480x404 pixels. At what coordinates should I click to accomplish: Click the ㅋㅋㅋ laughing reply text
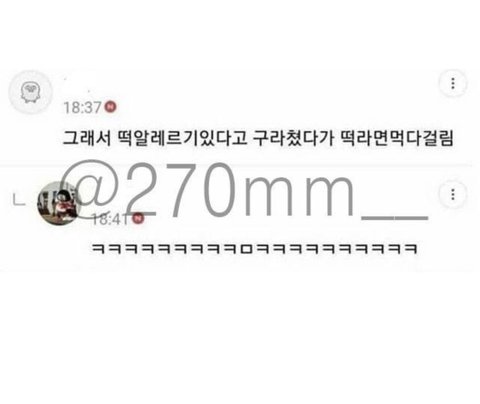point(254,249)
